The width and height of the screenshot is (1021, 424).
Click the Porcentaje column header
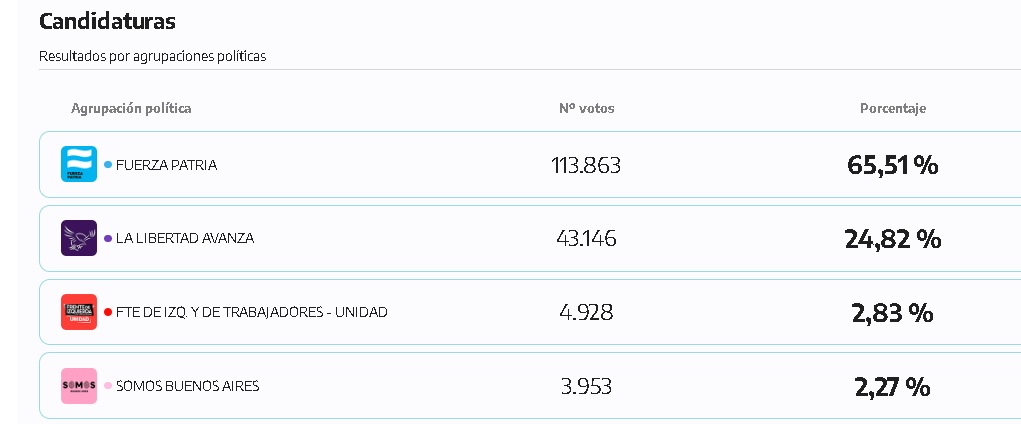[x=893, y=108]
